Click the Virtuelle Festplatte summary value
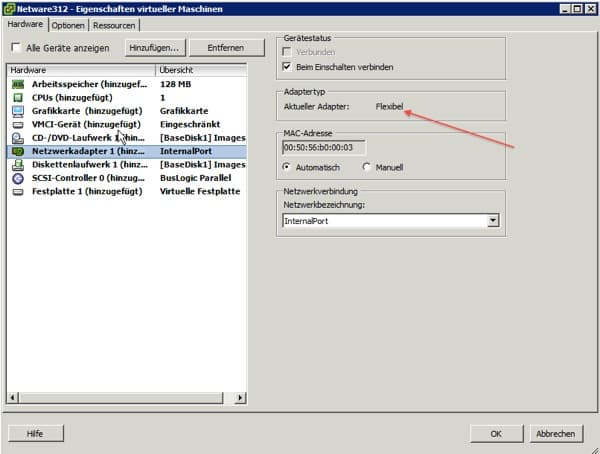600x454 pixels. pos(200,191)
